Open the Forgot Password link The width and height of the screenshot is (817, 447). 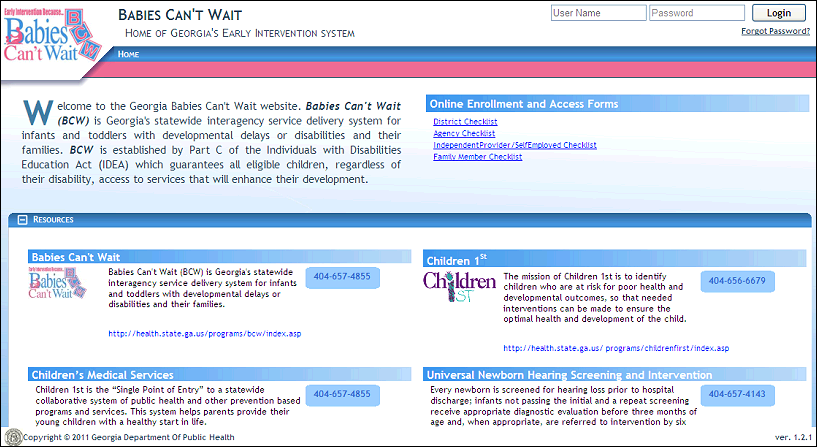(775, 31)
